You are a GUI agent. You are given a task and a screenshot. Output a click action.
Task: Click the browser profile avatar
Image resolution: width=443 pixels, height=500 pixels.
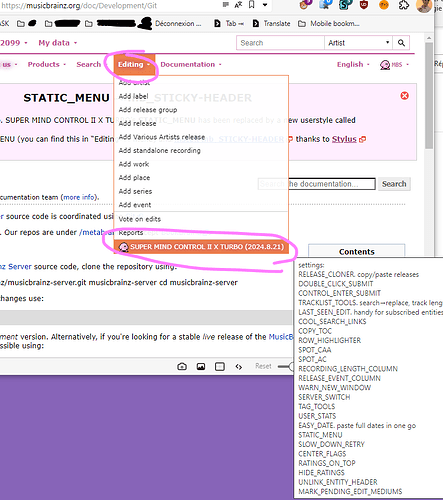[x=424, y=5]
